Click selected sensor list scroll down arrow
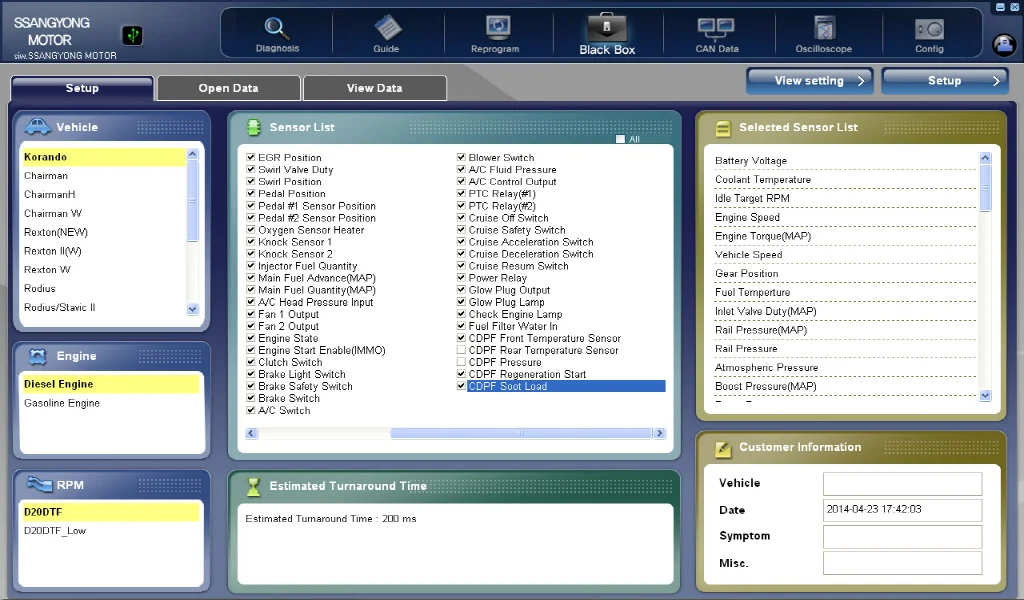 pos(985,395)
